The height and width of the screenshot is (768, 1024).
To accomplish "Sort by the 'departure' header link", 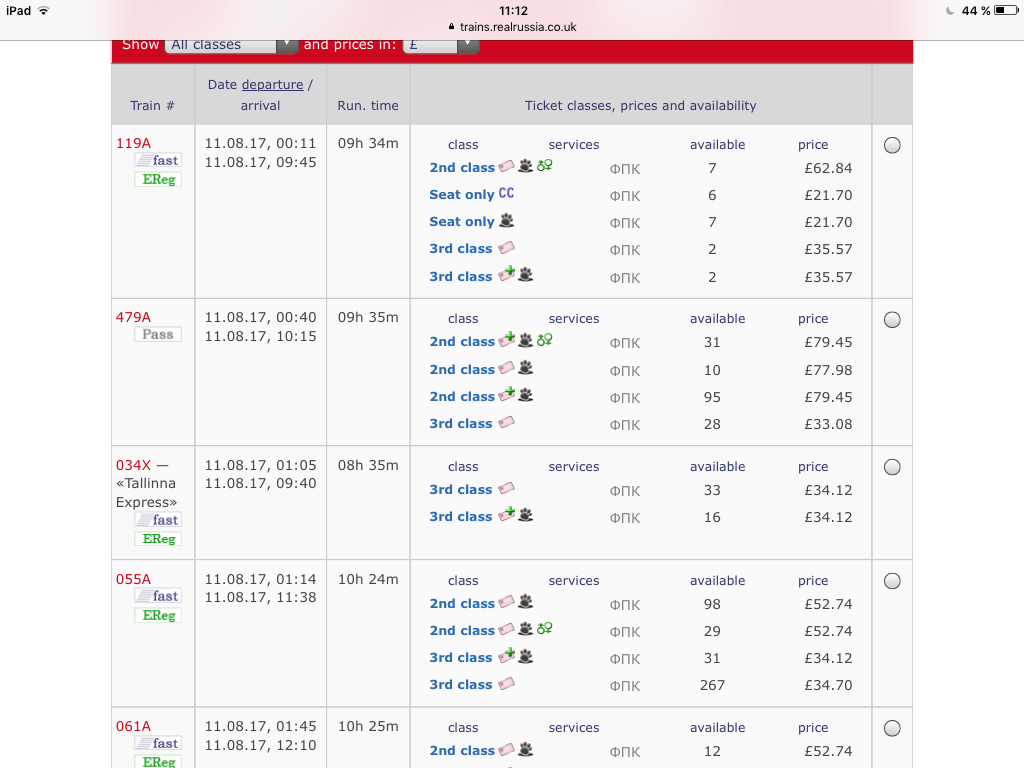I will (x=272, y=85).
